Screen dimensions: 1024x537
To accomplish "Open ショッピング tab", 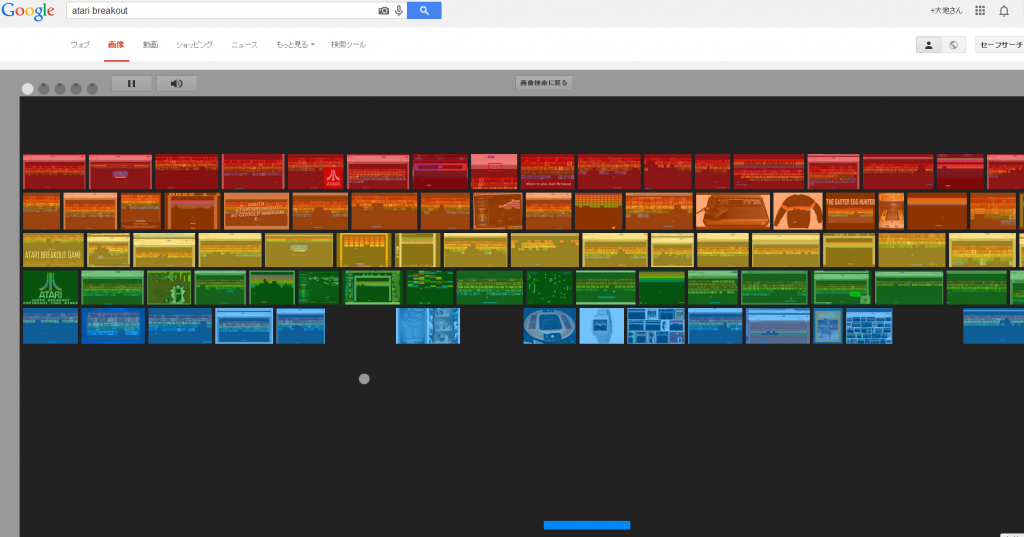I will [x=194, y=44].
